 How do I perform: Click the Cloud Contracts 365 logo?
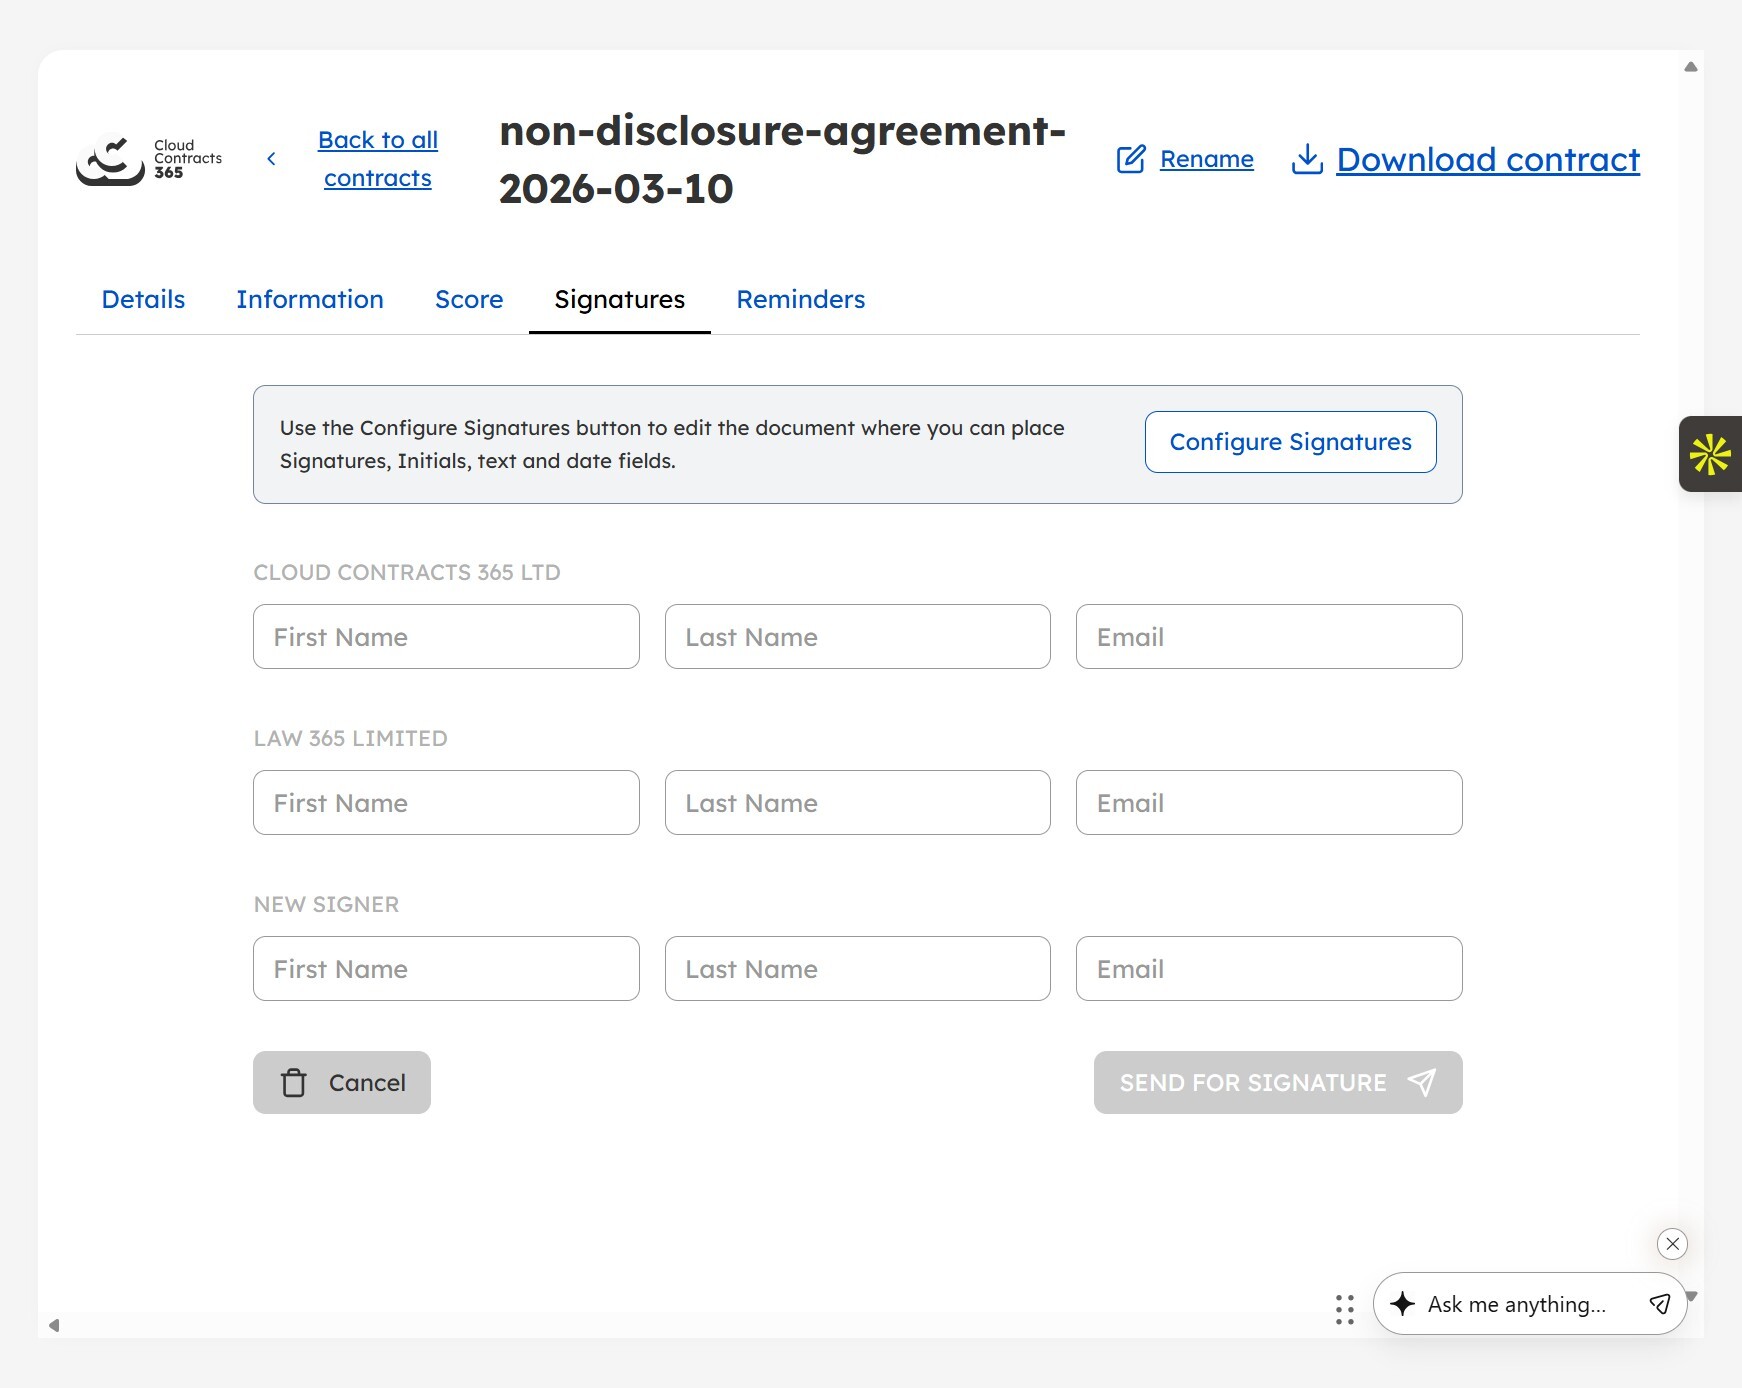pyautogui.click(x=149, y=160)
